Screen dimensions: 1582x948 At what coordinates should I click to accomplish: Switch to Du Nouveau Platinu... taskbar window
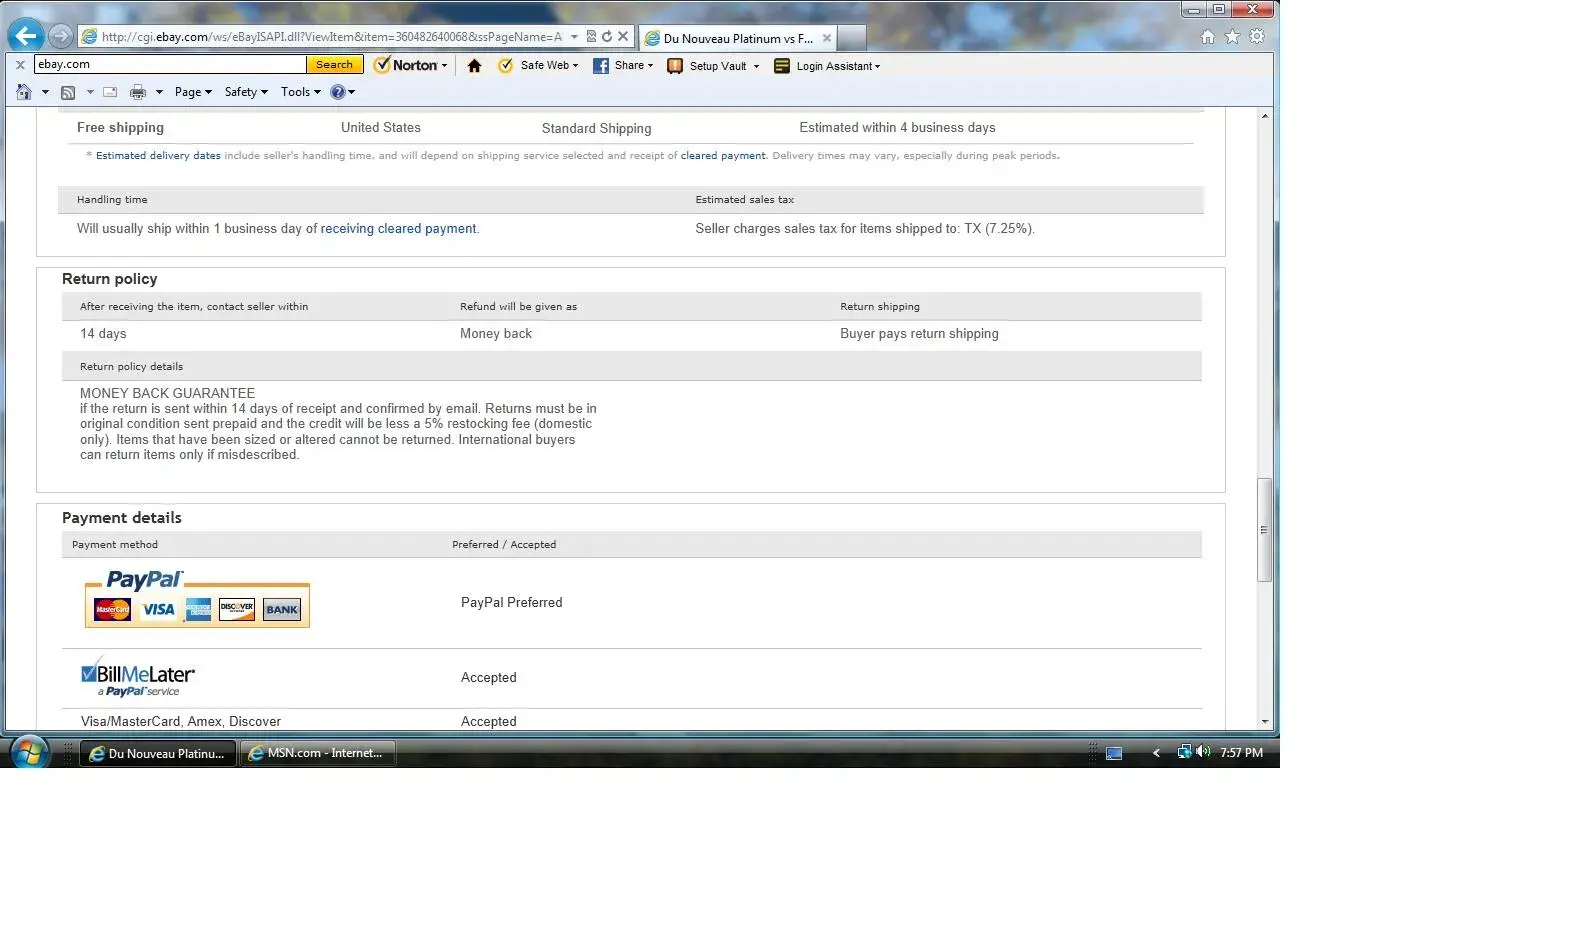158,753
